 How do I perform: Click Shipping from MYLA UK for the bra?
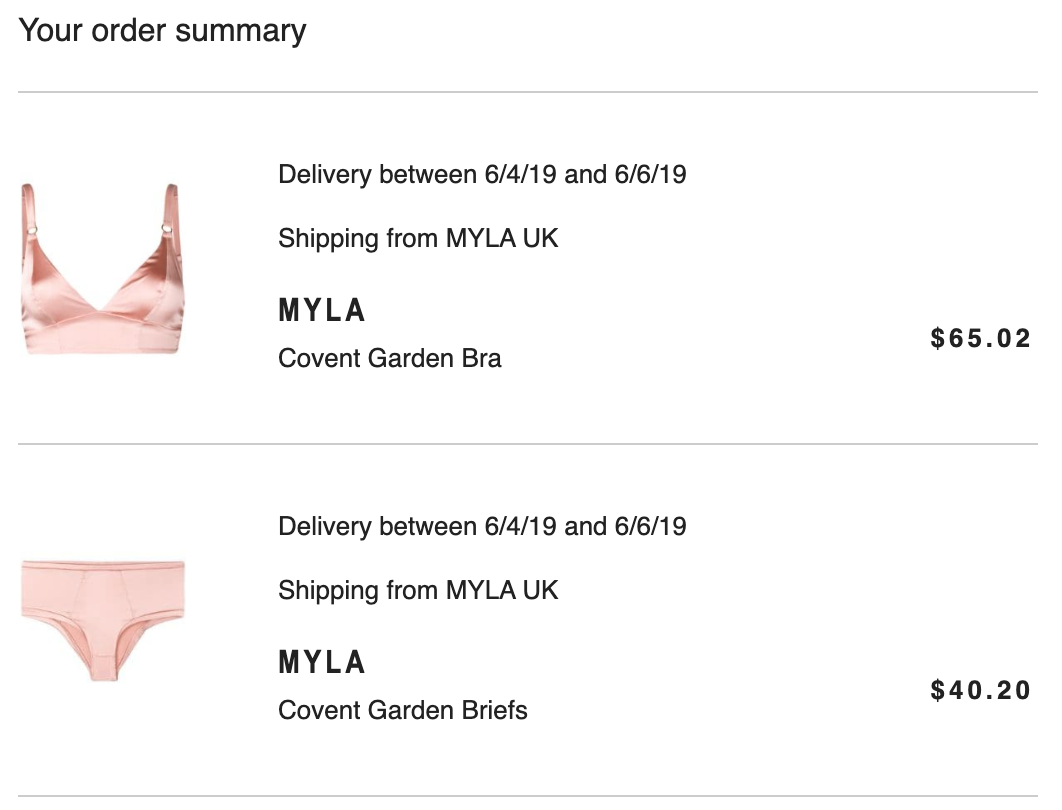[418, 238]
